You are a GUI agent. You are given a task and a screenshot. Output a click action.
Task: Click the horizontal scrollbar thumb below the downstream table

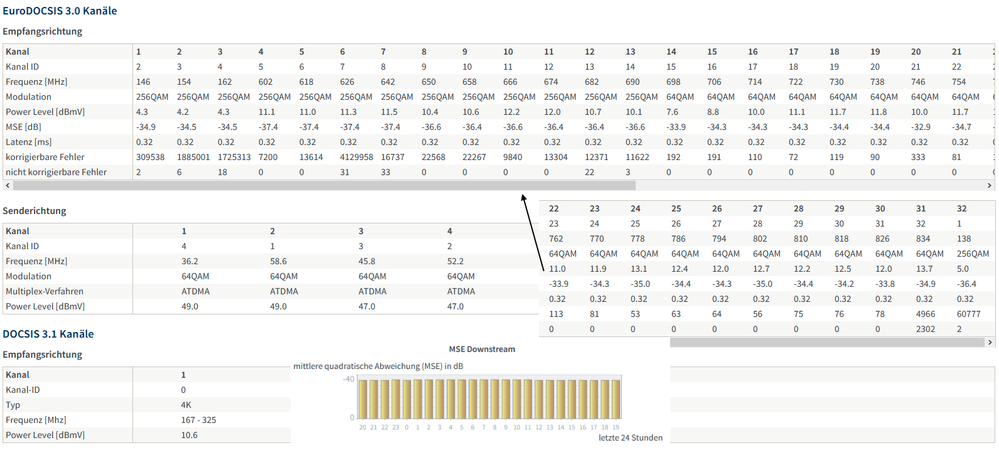(x=324, y=185)
